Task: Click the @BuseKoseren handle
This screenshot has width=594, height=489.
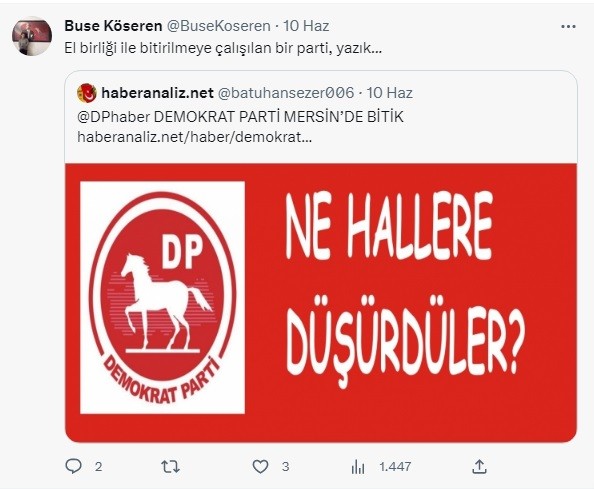Action: 219,26
